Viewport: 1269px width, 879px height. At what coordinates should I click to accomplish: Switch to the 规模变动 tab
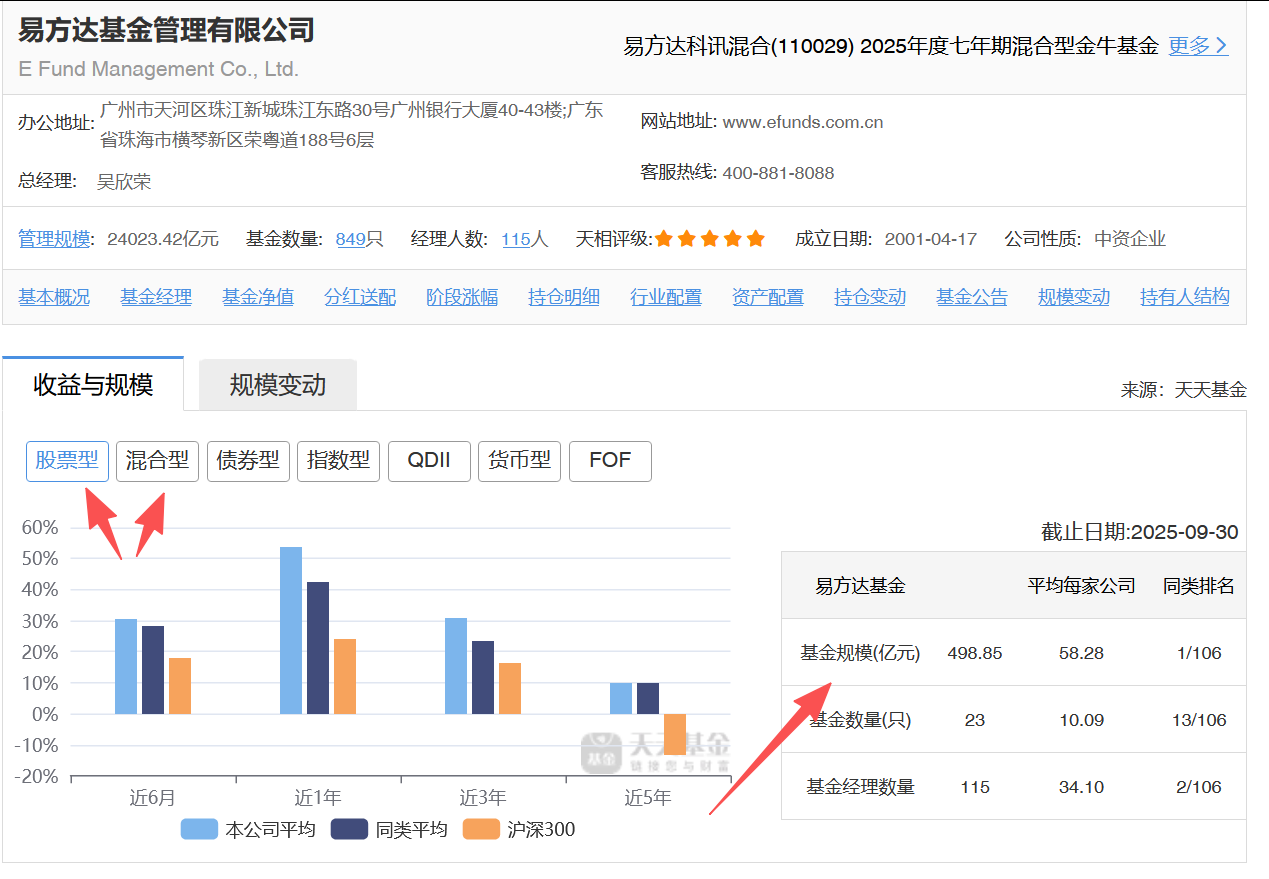(278, 385)
